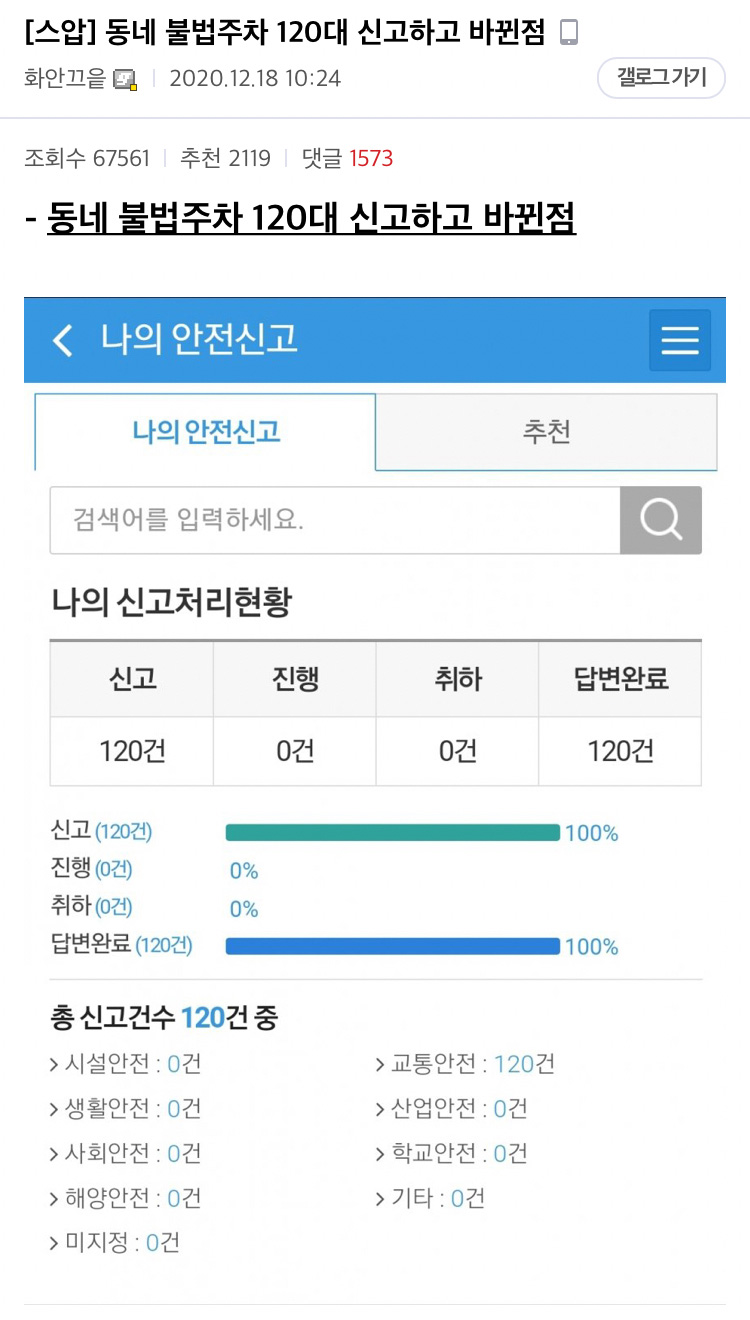The width and height of the screenshot is (750, 1320).
Task: Tap the back arrow in the blue header
Action: click(x=62, y=340)
